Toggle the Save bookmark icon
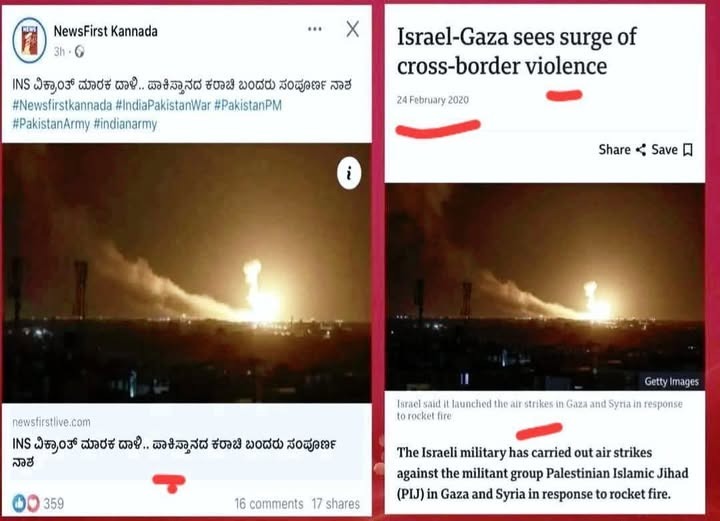Viewport: 720px width, 521px height. 688,150
